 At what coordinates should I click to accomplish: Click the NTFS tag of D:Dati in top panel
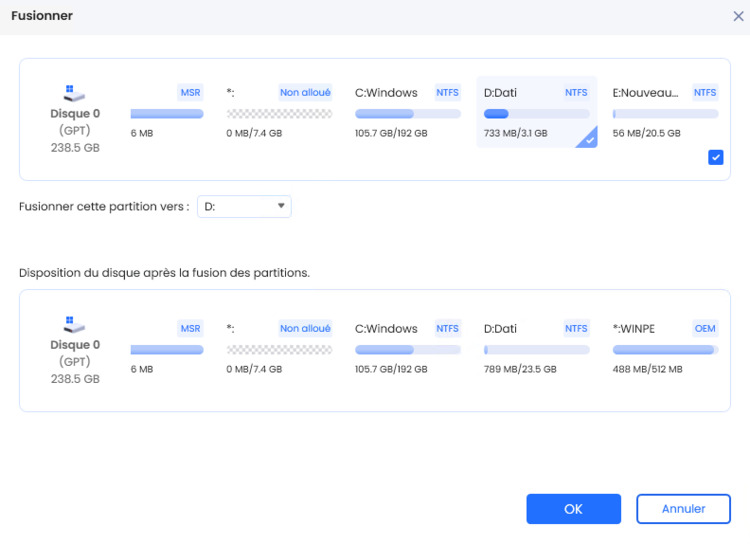[x=576, y=92]
